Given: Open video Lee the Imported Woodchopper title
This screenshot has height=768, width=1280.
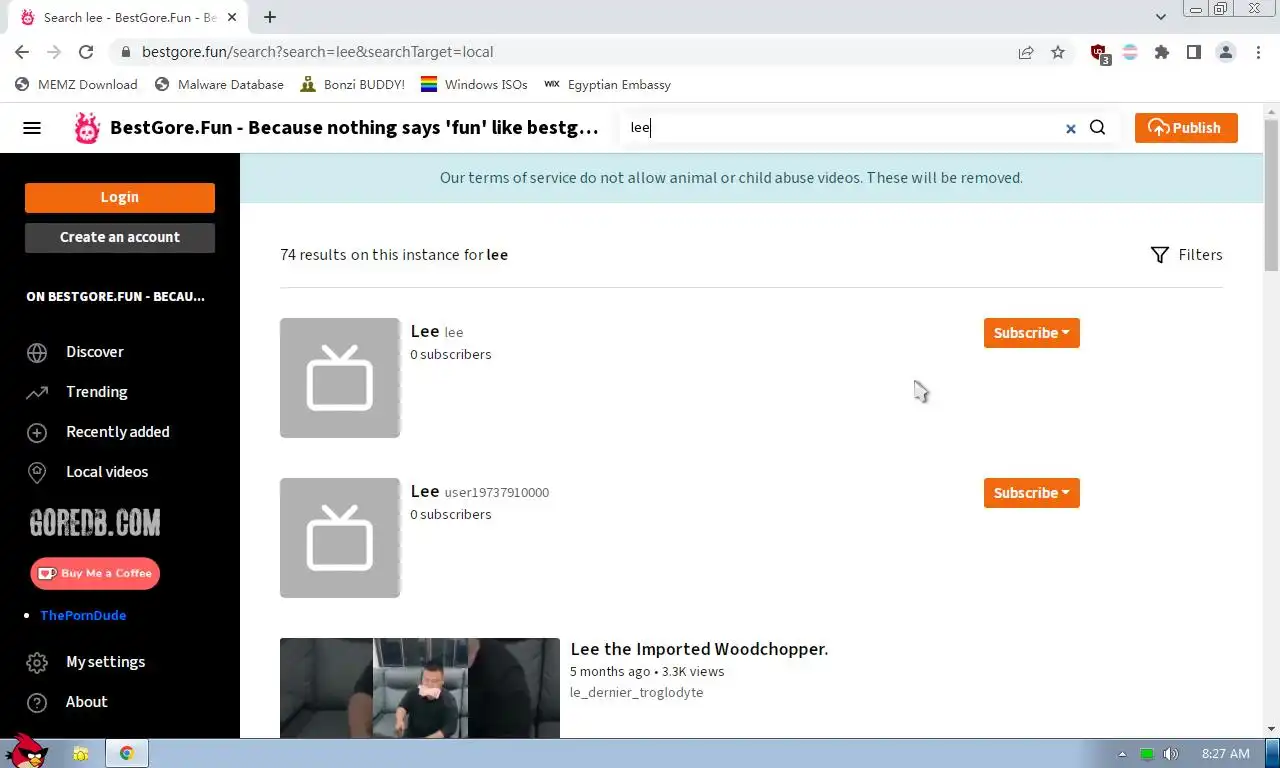Looking at the screenshot, I should [699, 649].
